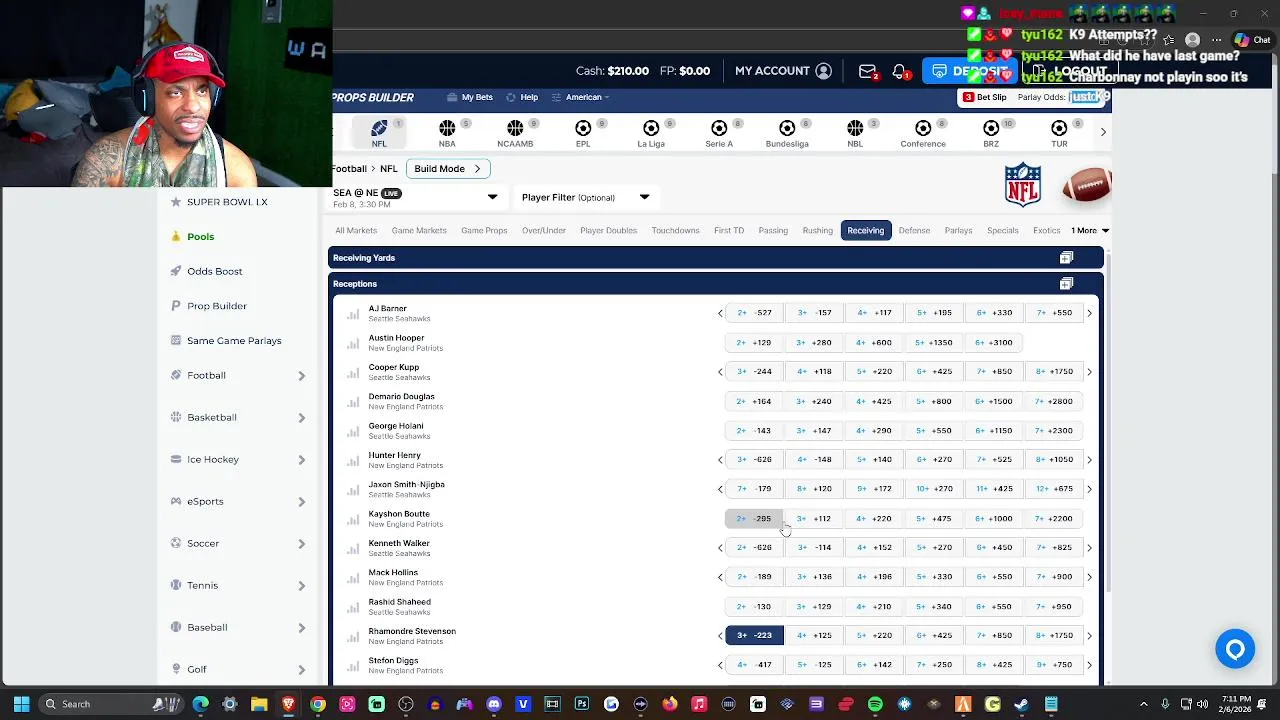
Task: Deselect Rhamondre Stevenson 3+ -223
Action: pos(754,635)
